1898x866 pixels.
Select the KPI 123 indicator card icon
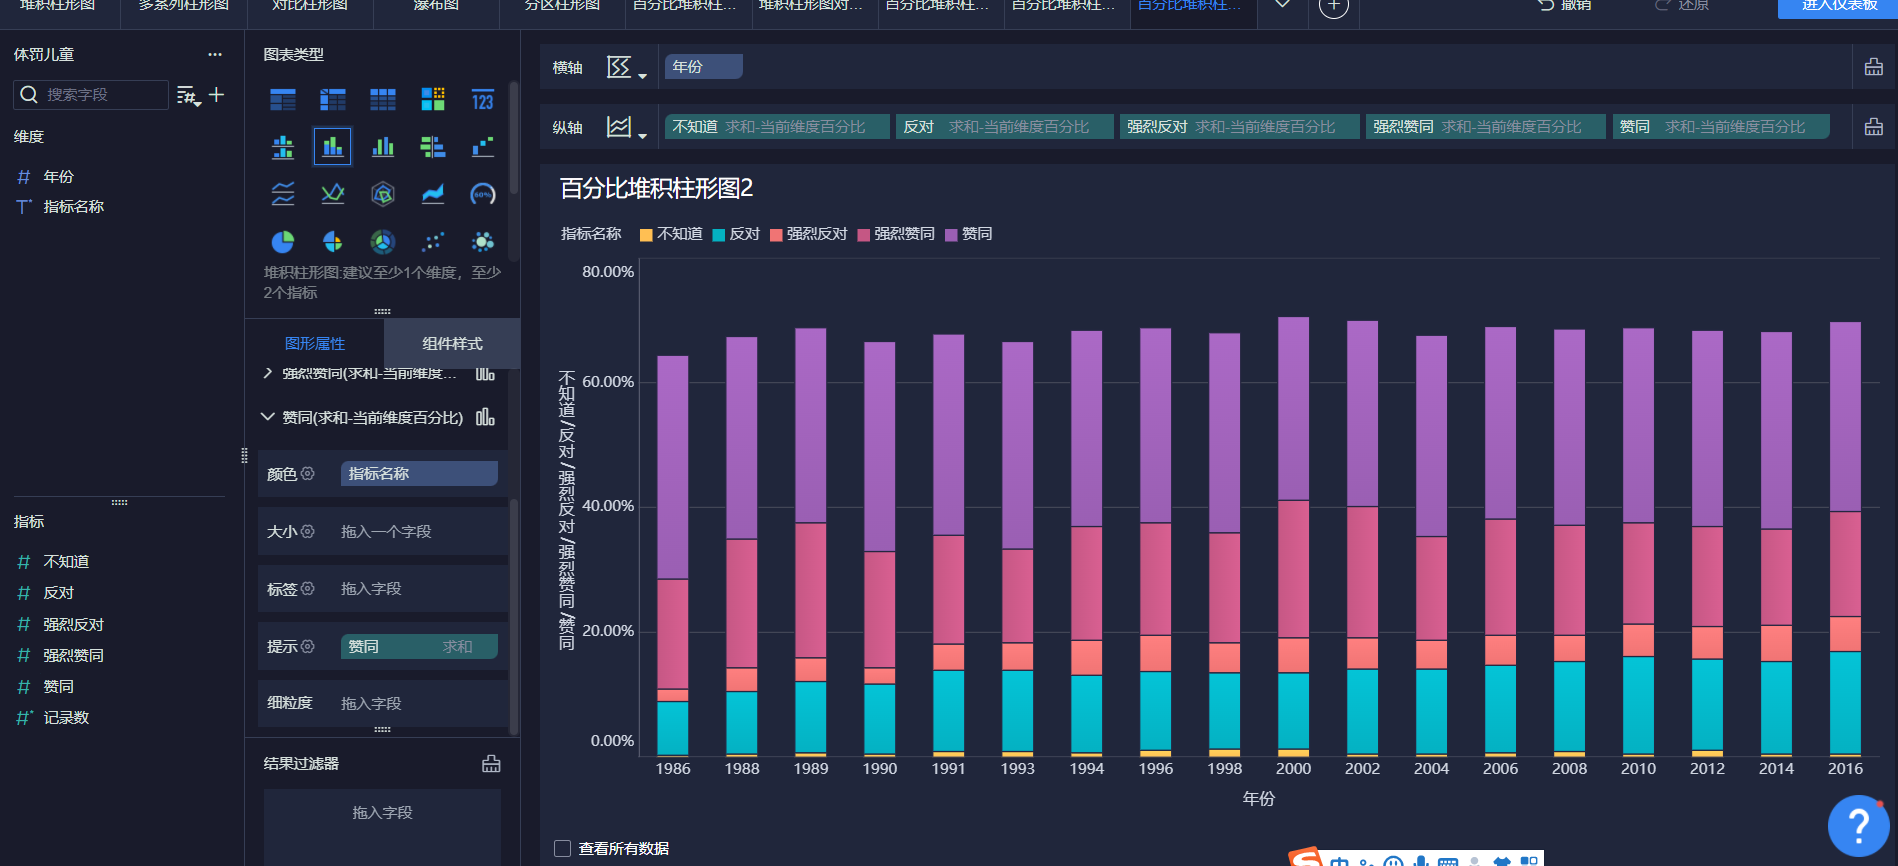tap(483, 100)
